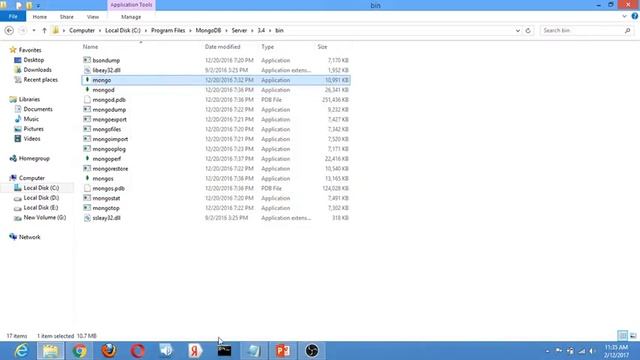Open Explorer help question mark

click(635, 16)
